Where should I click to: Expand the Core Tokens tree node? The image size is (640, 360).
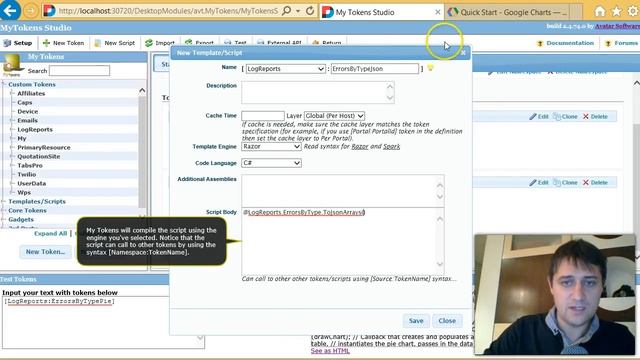click(4, 211)
